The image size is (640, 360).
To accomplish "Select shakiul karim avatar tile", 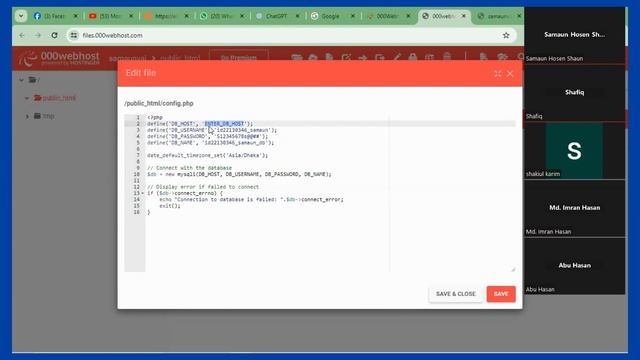I will (574, 151).
